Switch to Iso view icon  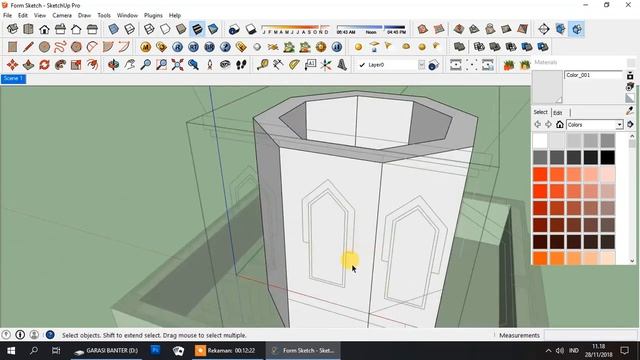[x=12, y=29]
